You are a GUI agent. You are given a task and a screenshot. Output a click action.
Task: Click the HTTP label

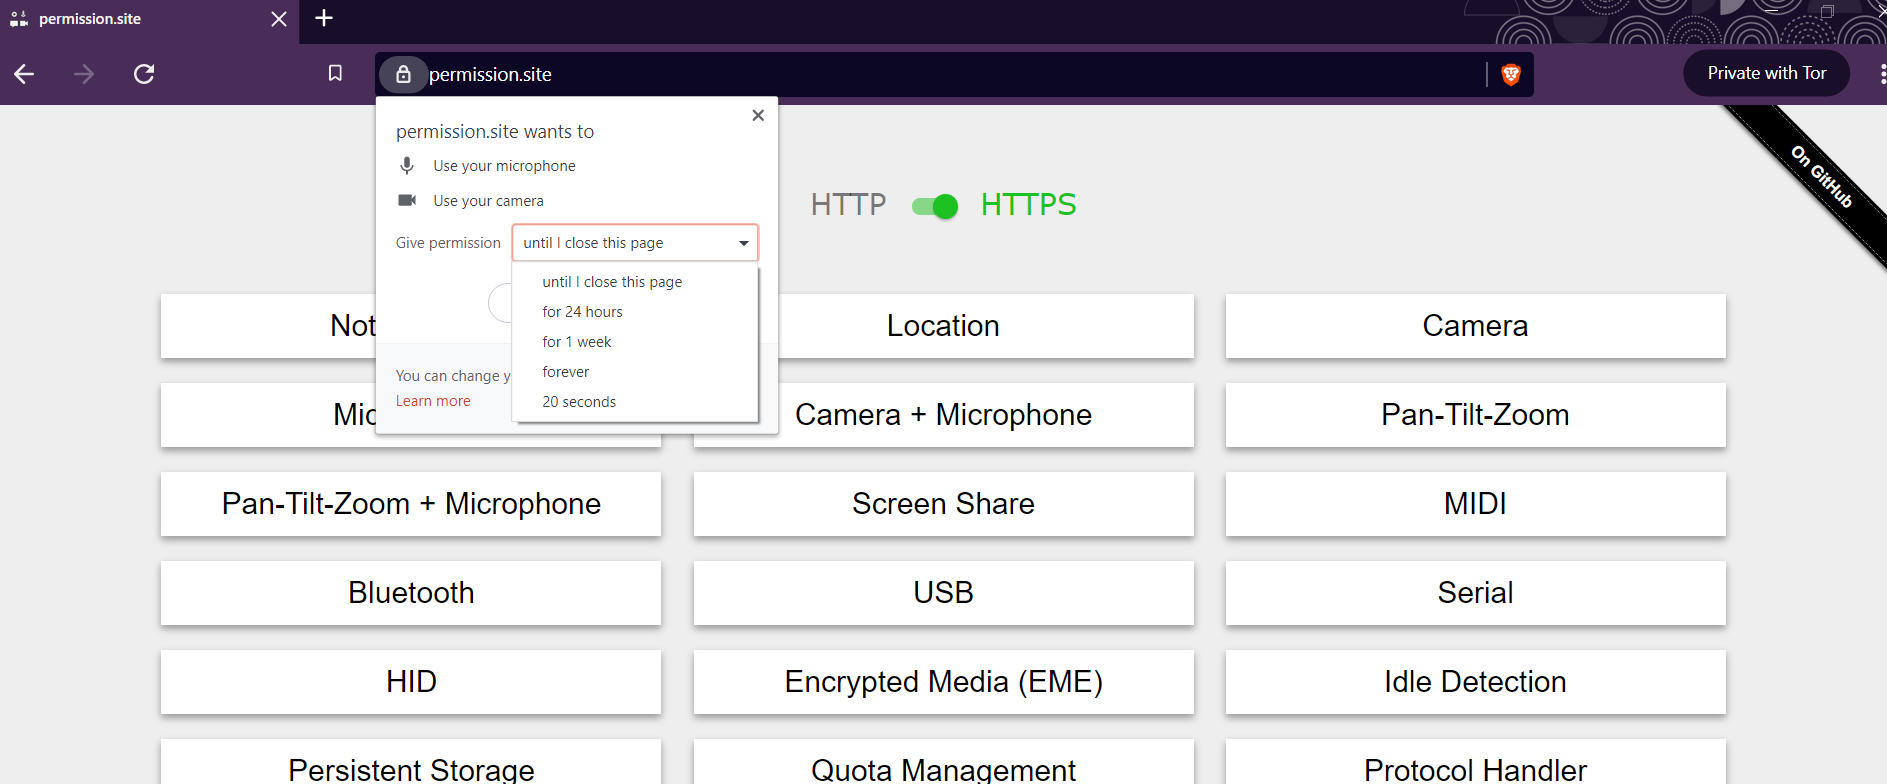848,205
